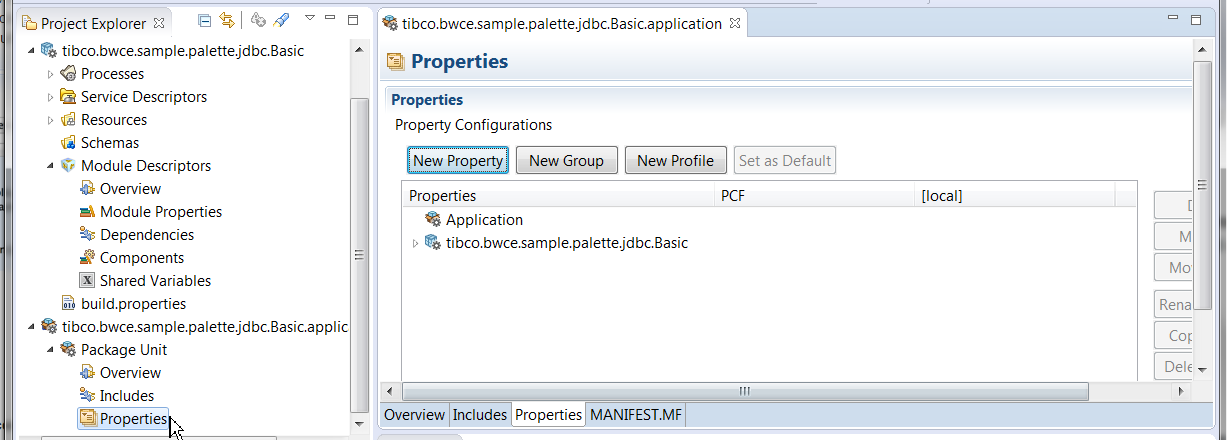Close the Project Explorer tab with X
The height and width of the screenshot is (440, 1227).
pos(157,22)
